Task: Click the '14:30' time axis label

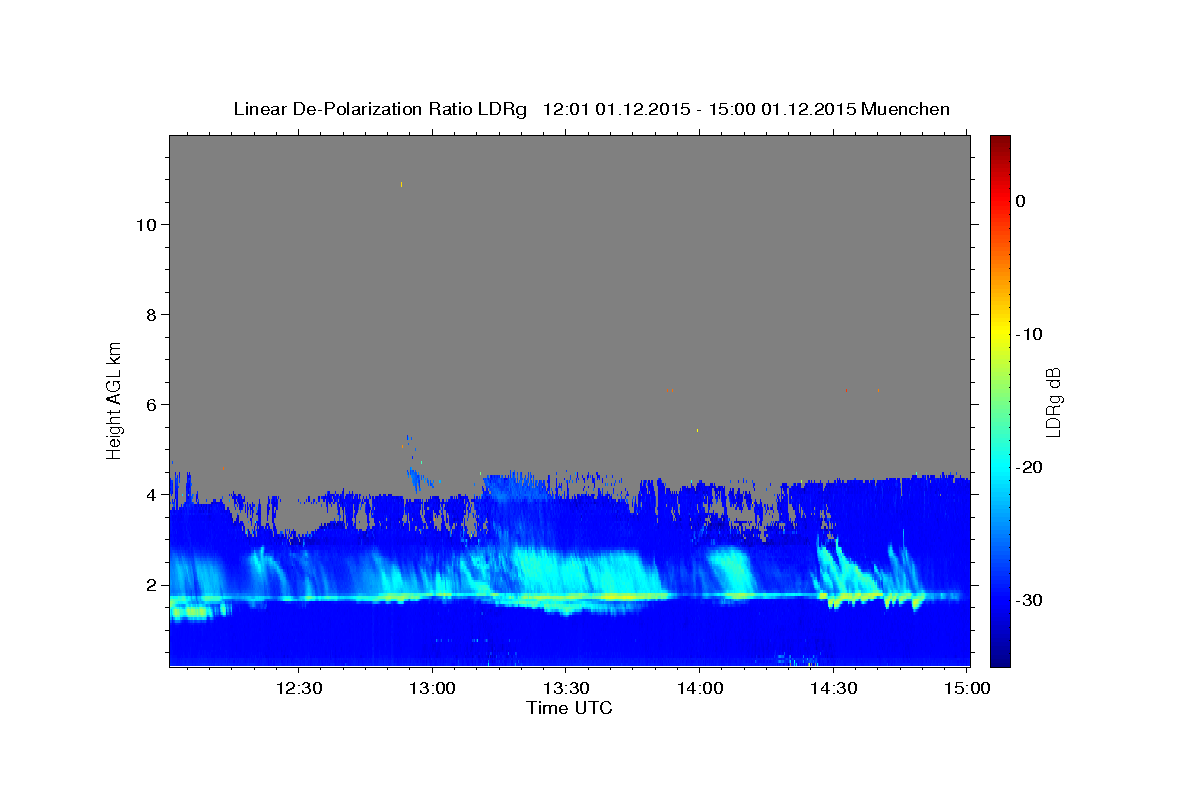Action: point(832,689)
